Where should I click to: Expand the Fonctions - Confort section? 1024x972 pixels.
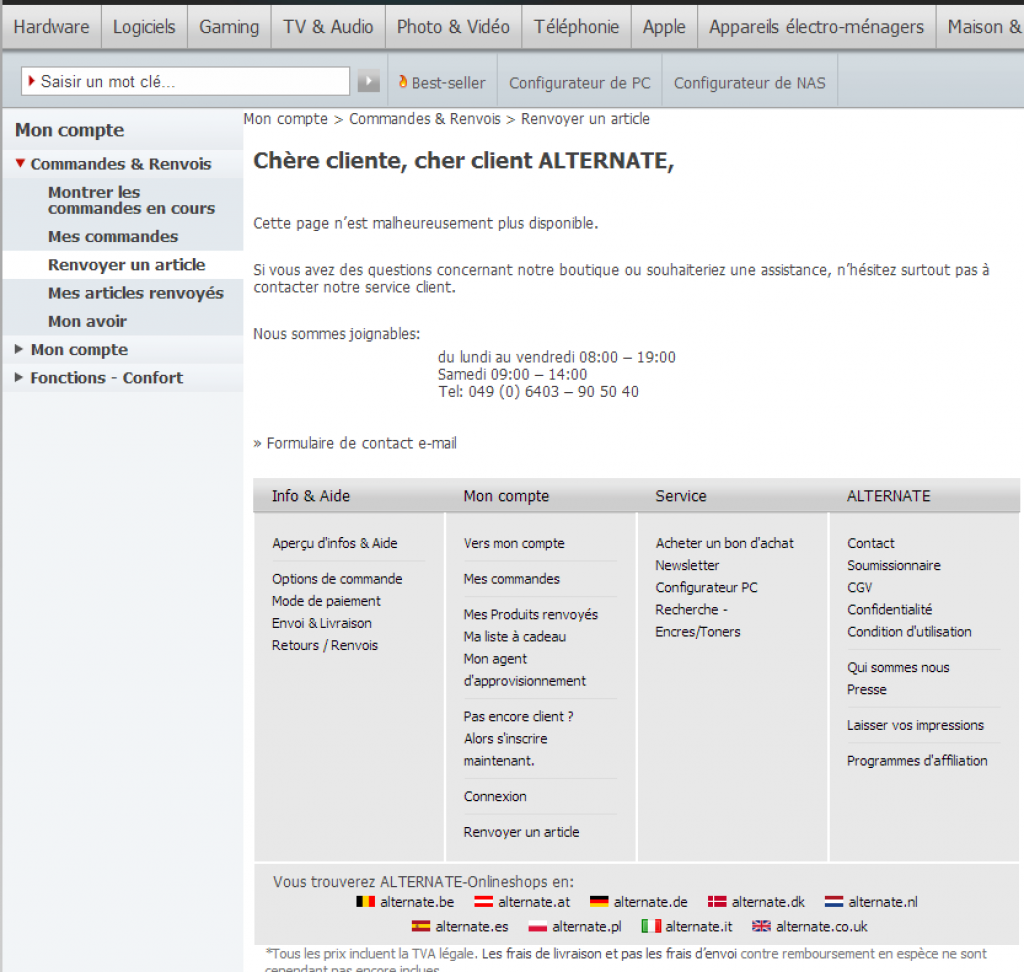[19, 378]
